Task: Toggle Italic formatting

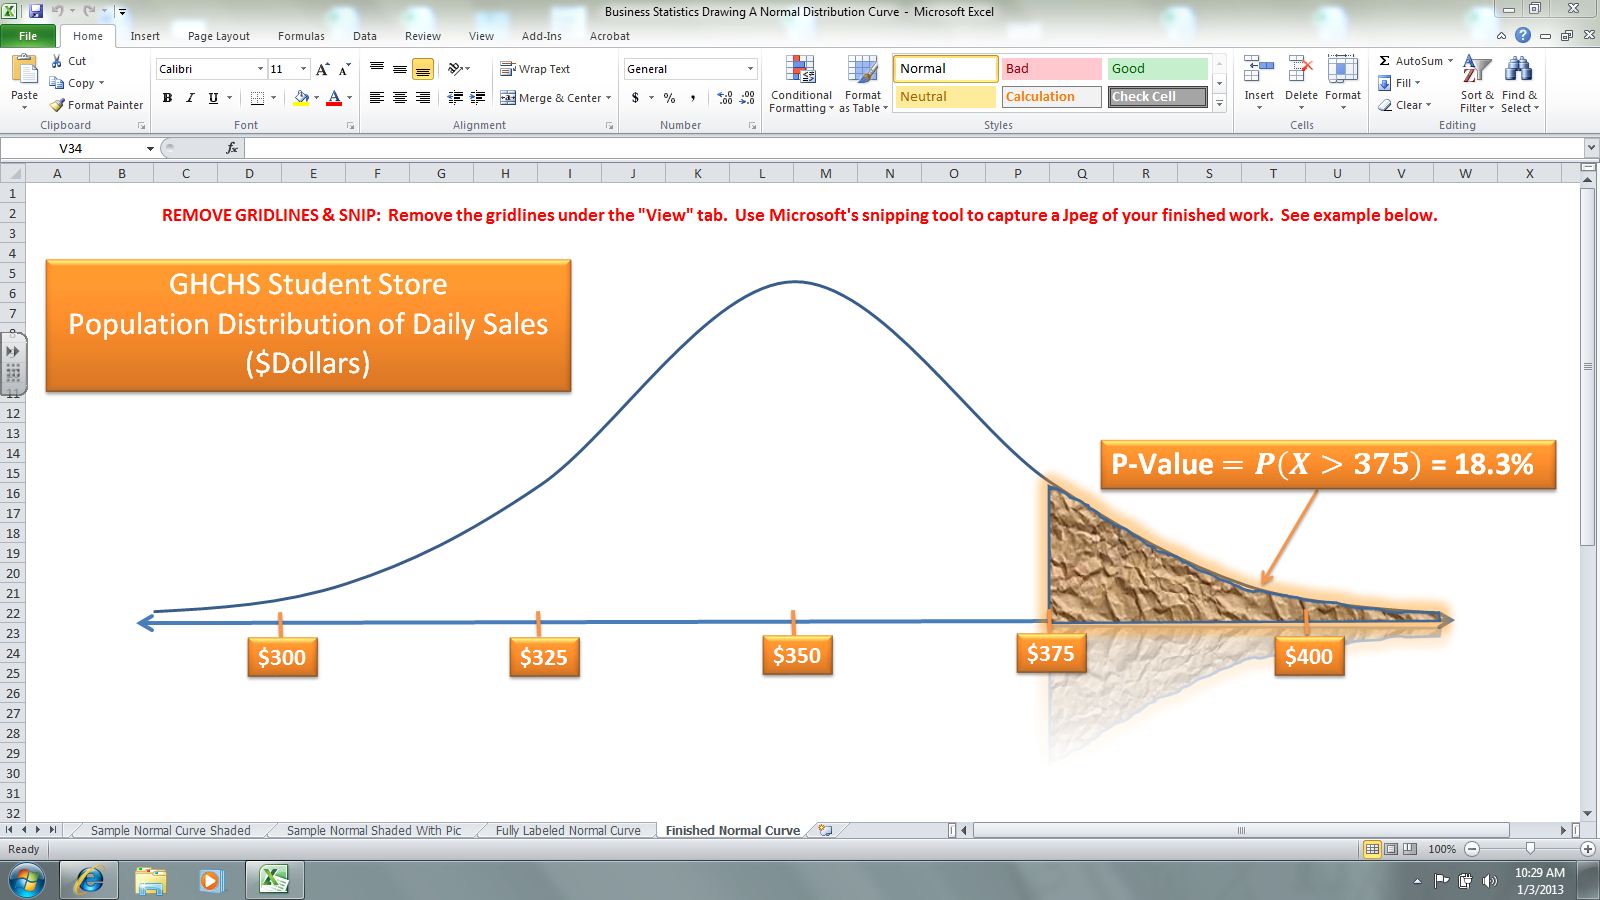Action: [x=190, y=98]
